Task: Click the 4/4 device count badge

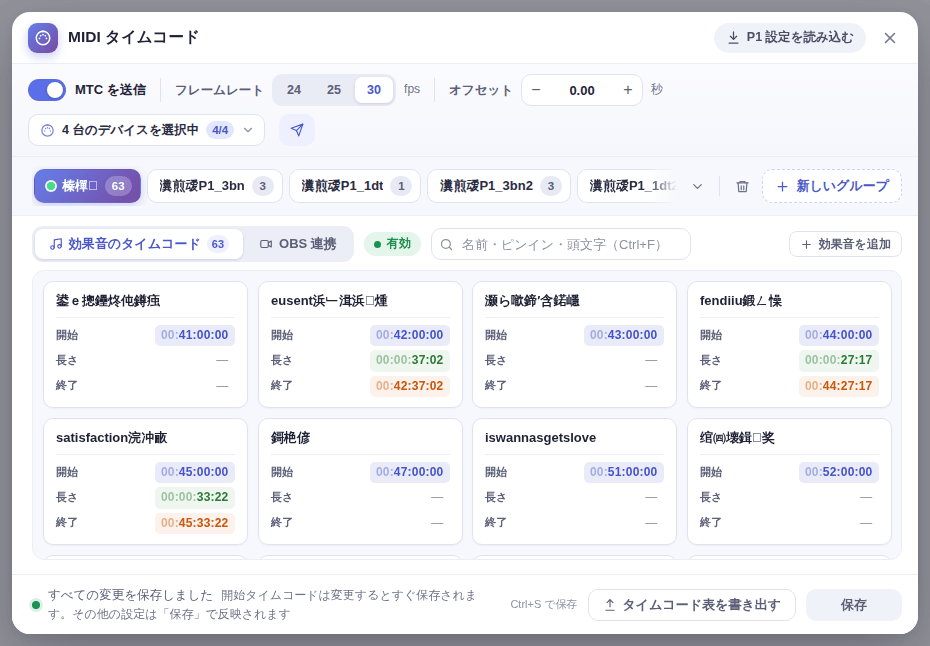Action: pyautogui.click(x=220, y=130)
